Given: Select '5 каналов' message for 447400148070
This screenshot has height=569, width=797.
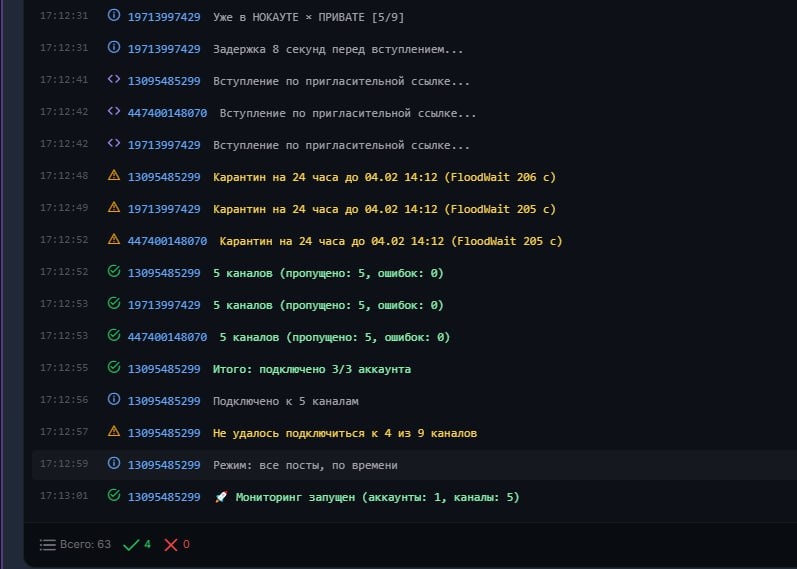Looking at the screenshot, I should point(334,338).
